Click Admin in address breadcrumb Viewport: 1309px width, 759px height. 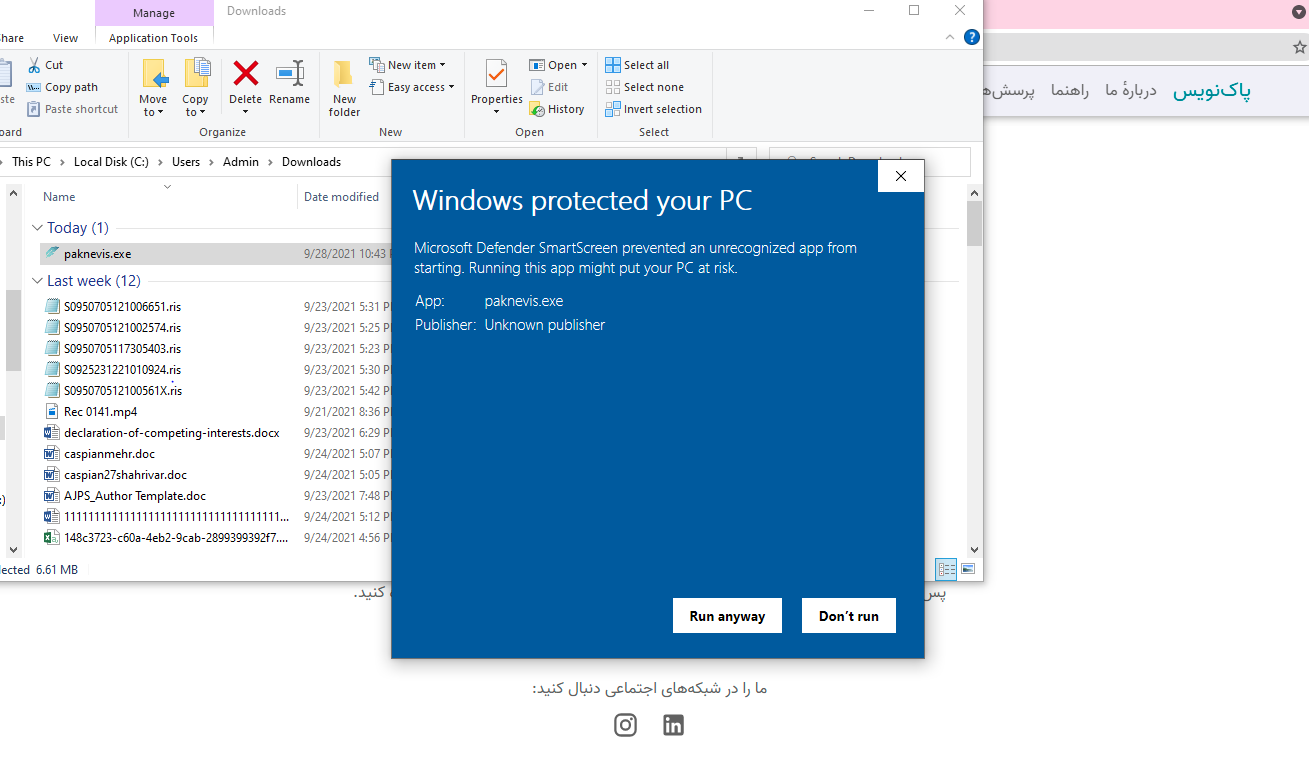pos(241,162)
